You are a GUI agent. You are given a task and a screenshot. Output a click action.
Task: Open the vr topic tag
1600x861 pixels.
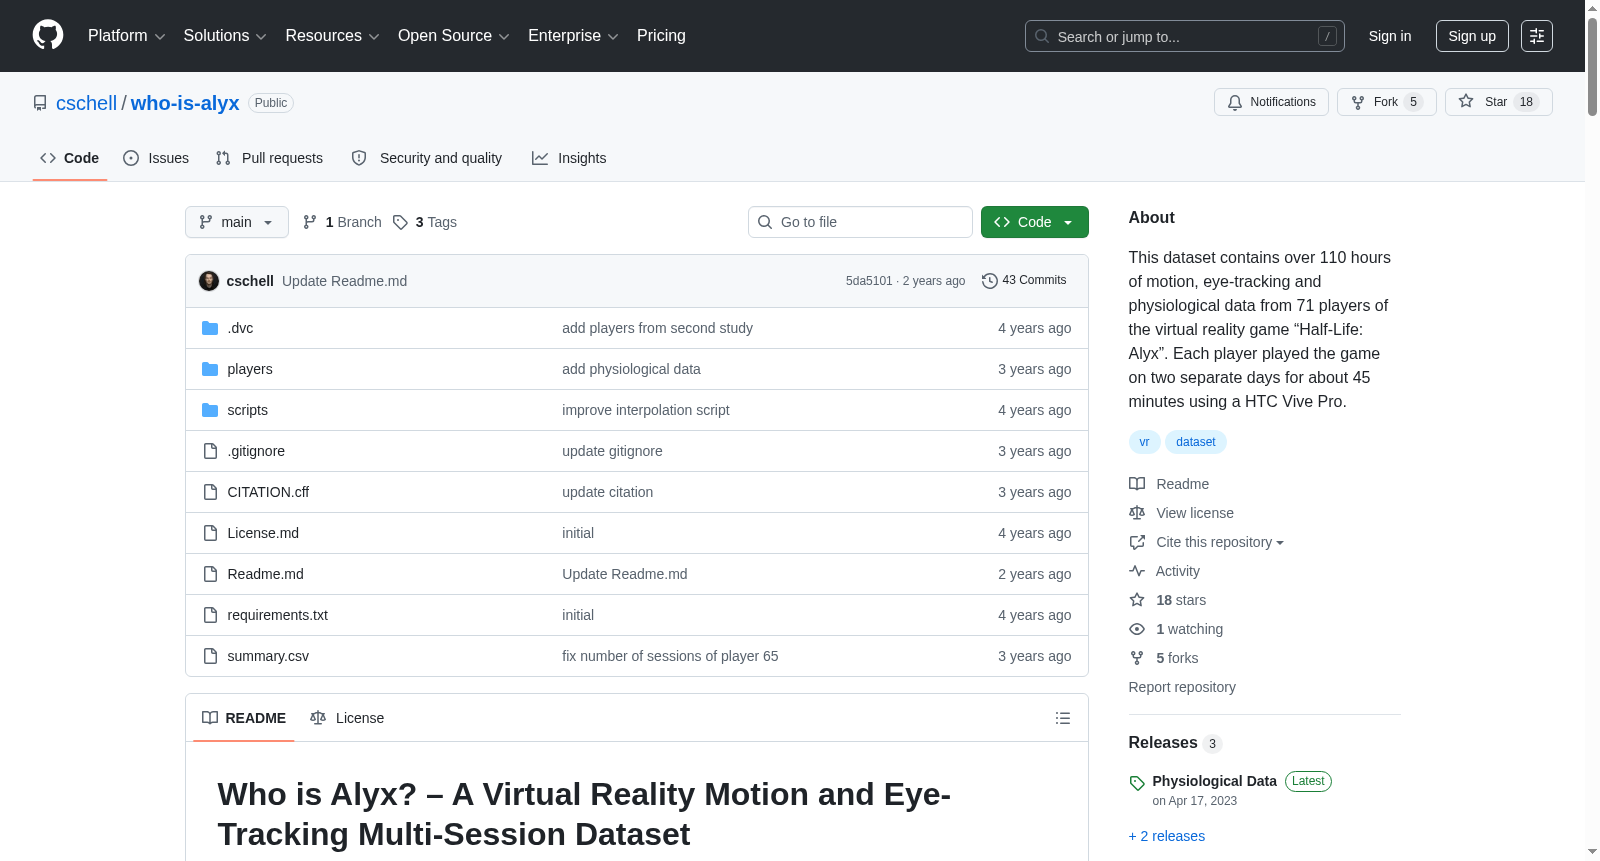[x=1145, y=442]
